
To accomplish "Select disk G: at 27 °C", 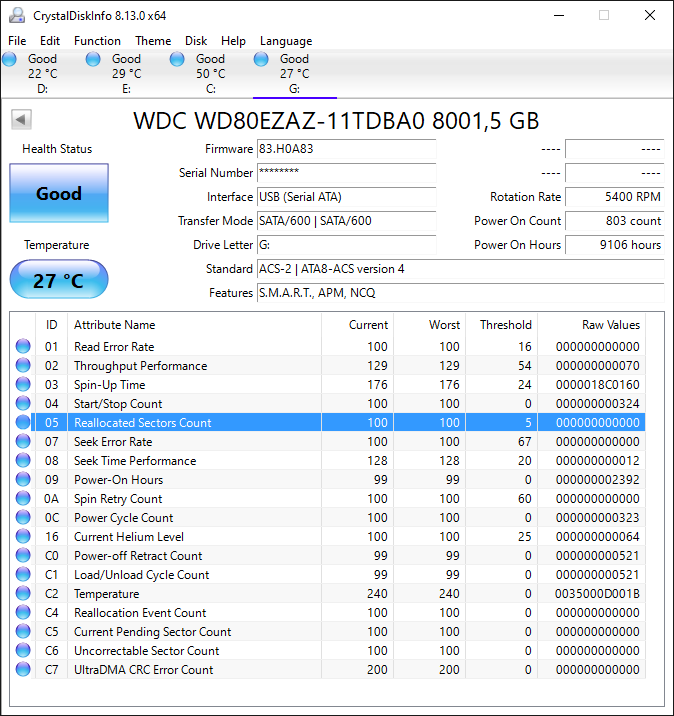I will click(295, 74).
